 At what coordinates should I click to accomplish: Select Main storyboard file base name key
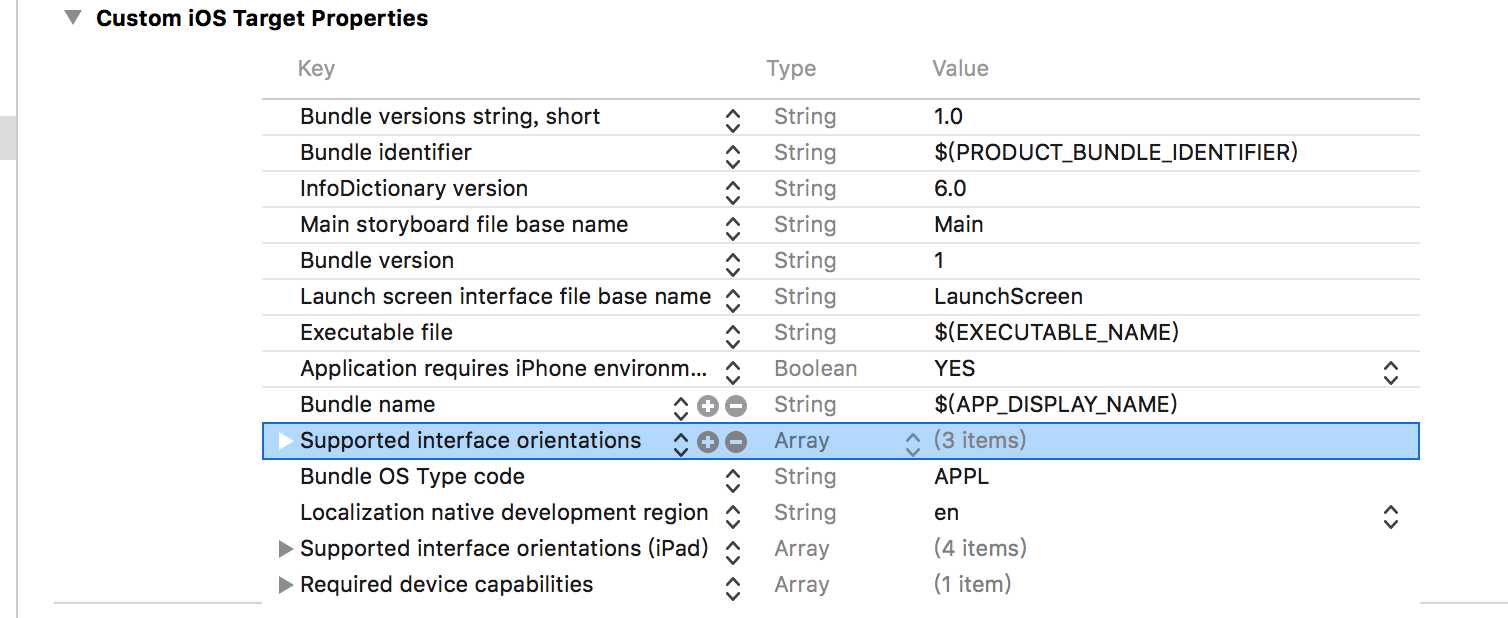point(464,225)
